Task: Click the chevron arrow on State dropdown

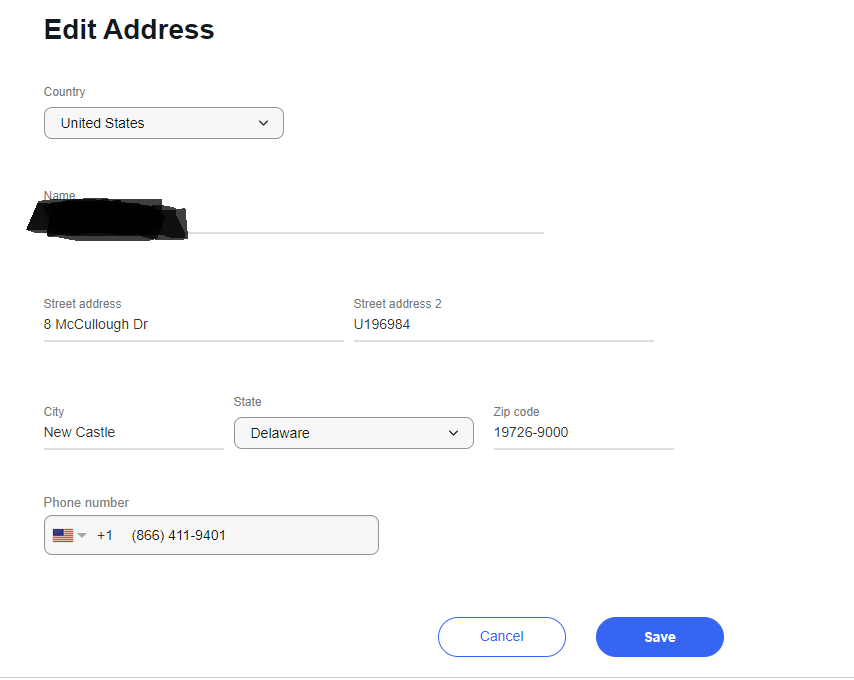Action: coord(454,433)
